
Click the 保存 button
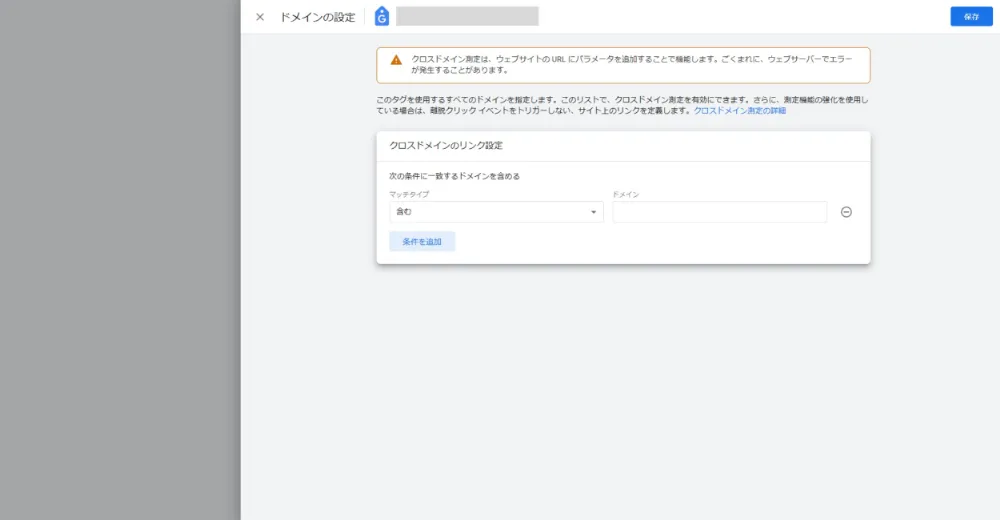971,17
